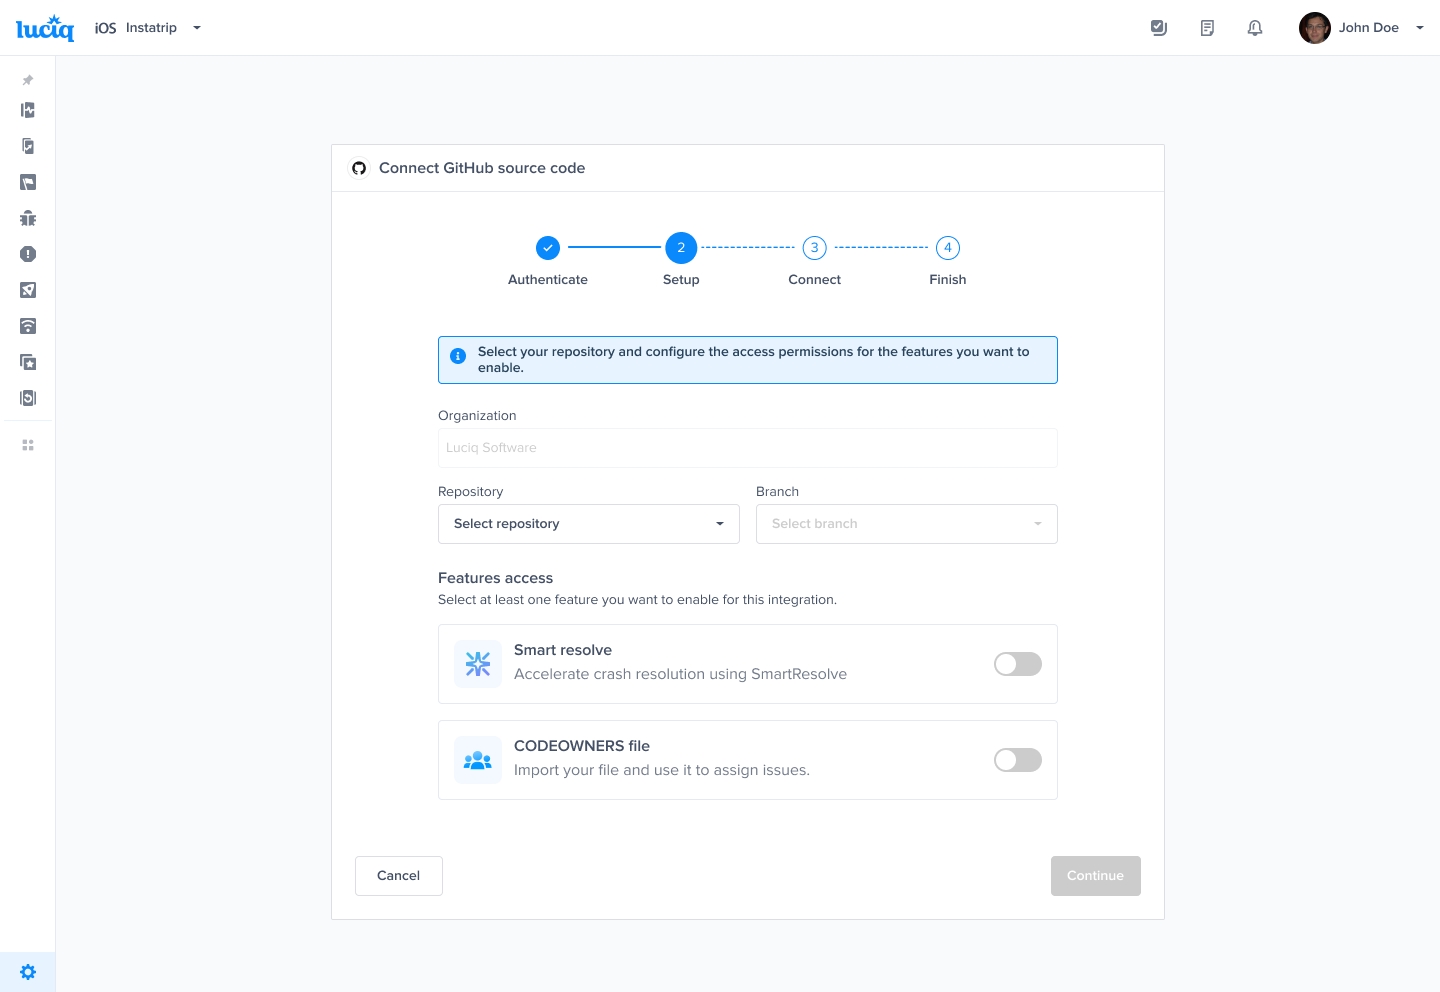This screenshot has width=1440, height=992.
Task: Go to the Authenticate step
Action: tap(548, 248)
